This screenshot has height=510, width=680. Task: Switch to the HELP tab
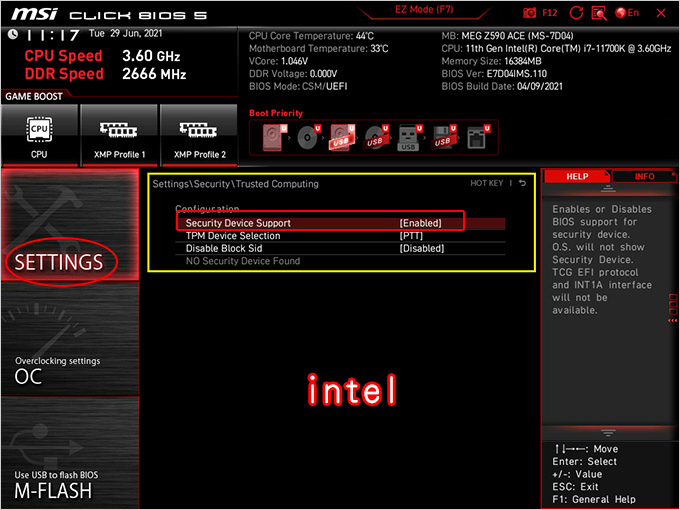click(x=577, y=176)
